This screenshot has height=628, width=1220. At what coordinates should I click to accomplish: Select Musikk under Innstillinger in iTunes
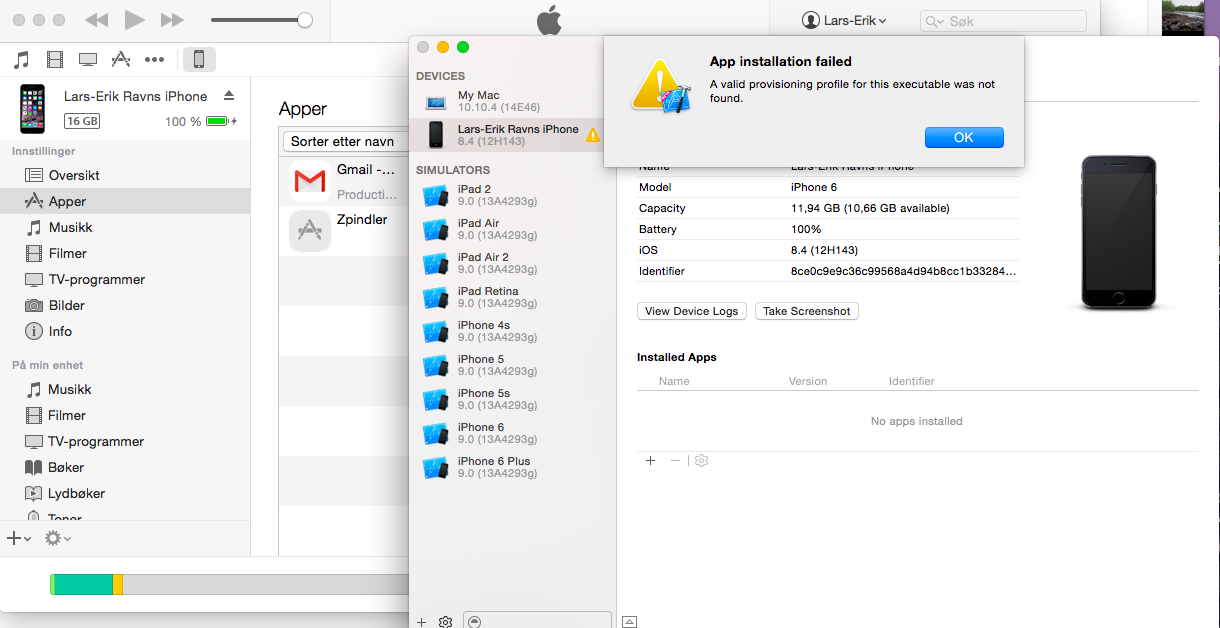(x=125, y=227)
